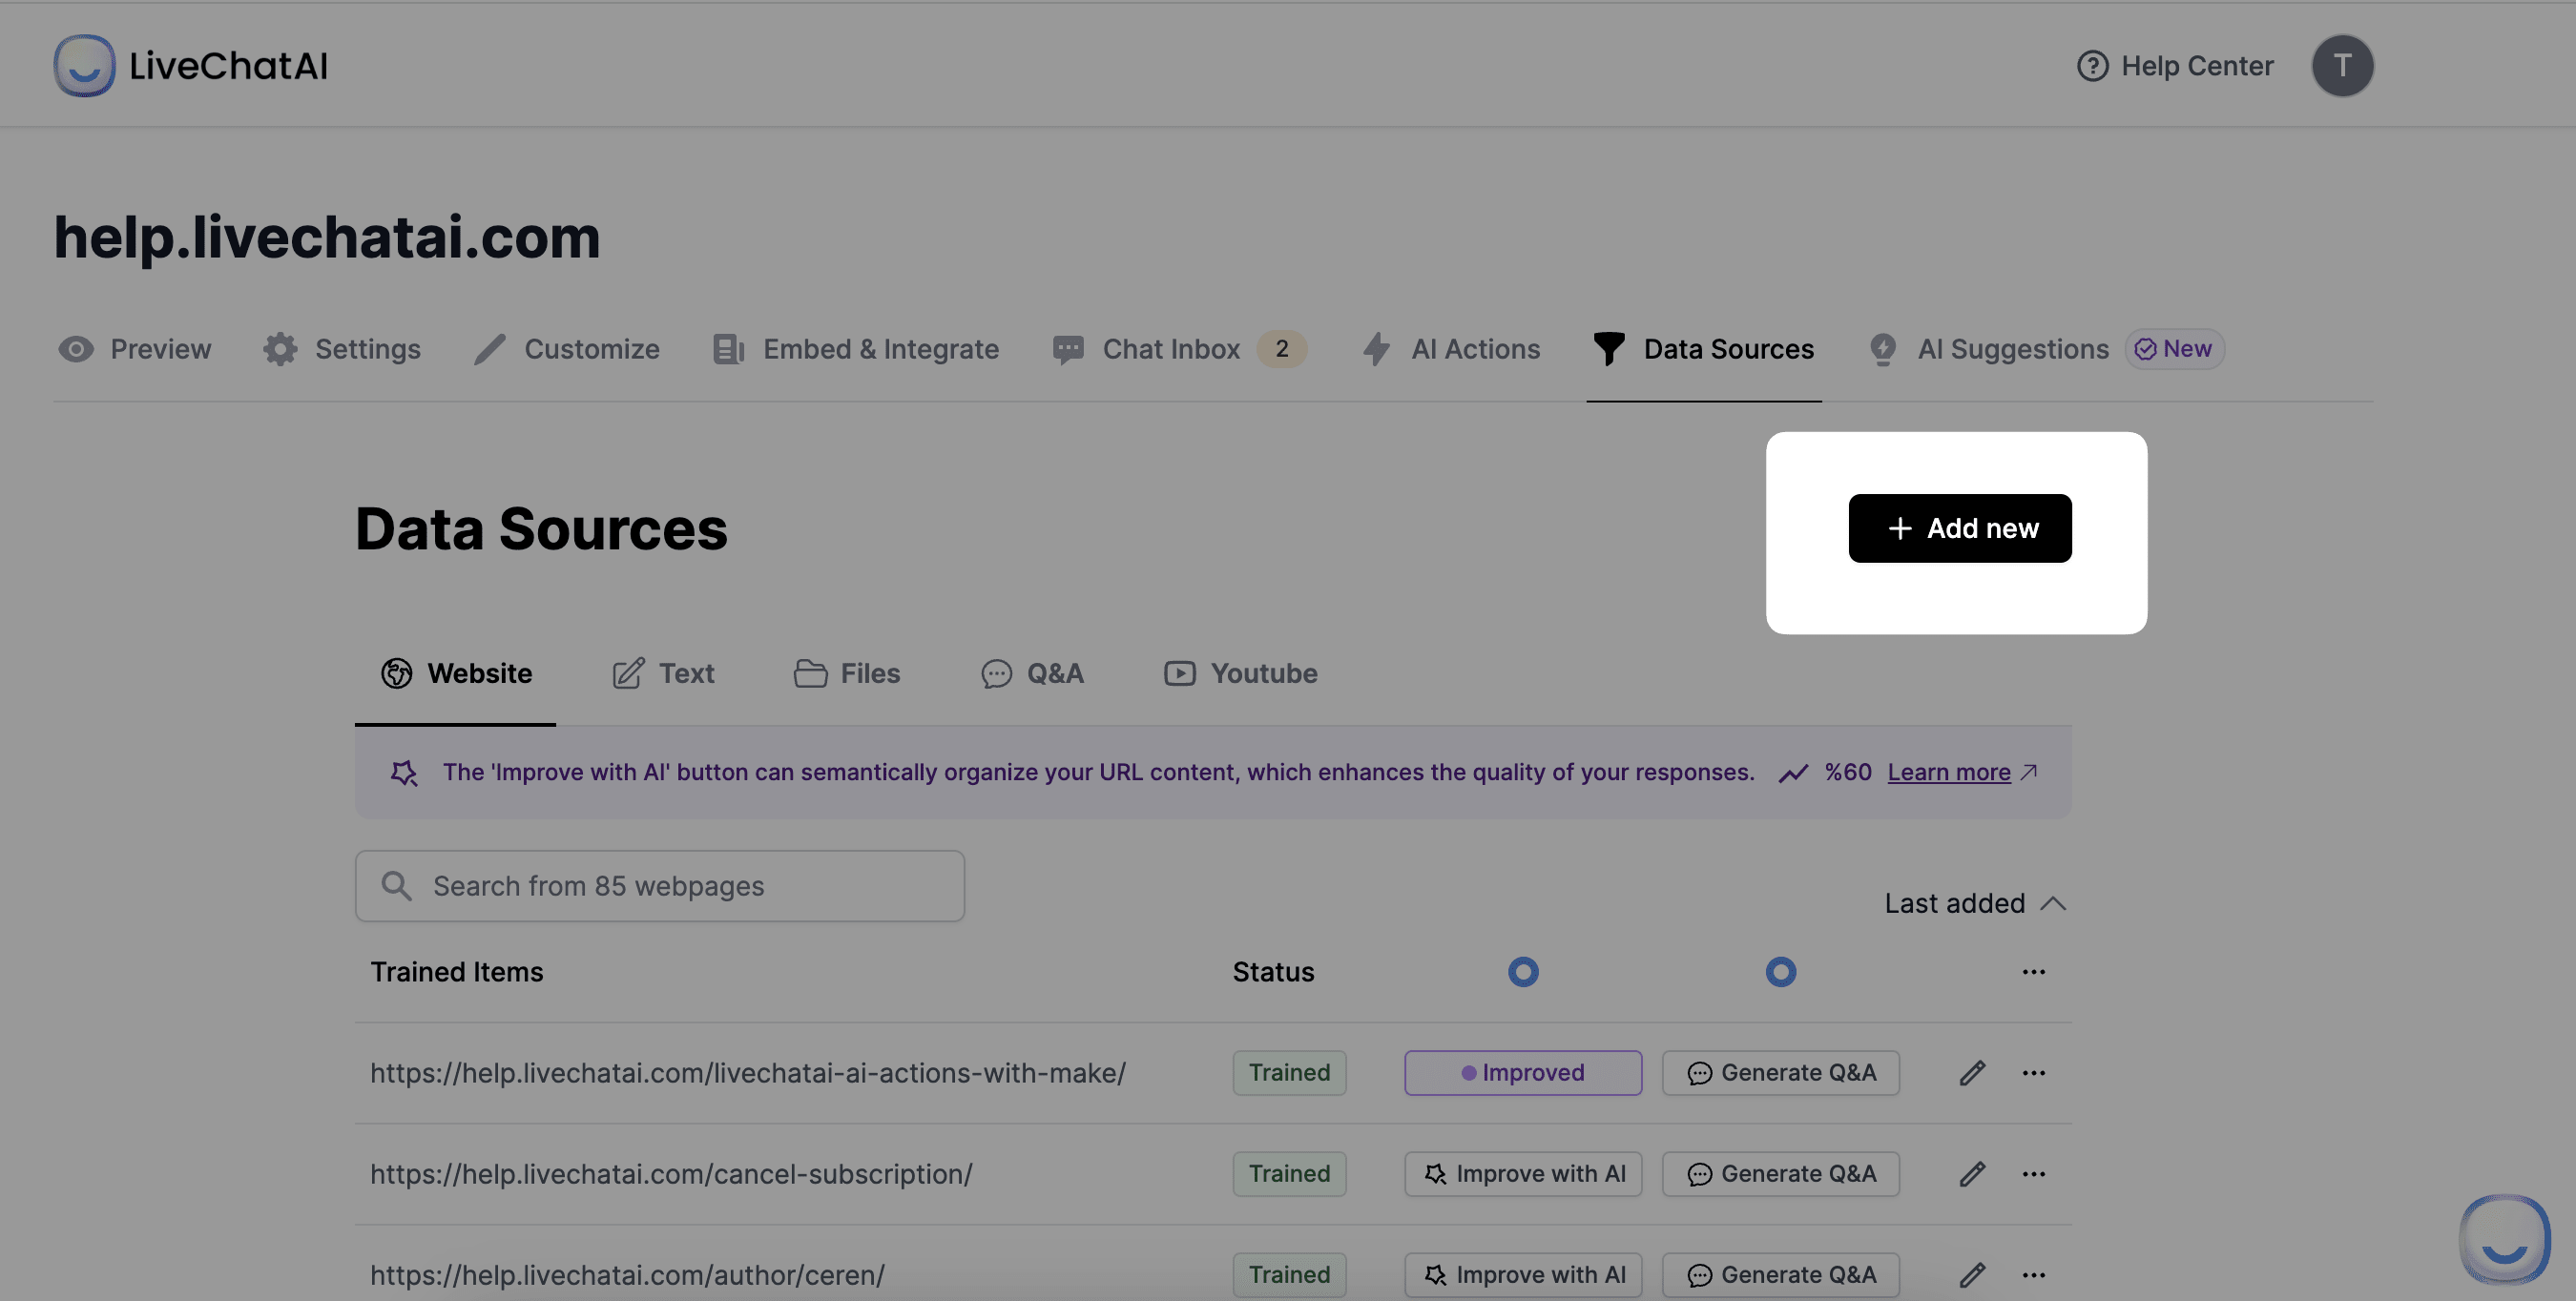Select the Website sub-tab
Screen dimensions: 2576x1301
click(x=456, y=673)
